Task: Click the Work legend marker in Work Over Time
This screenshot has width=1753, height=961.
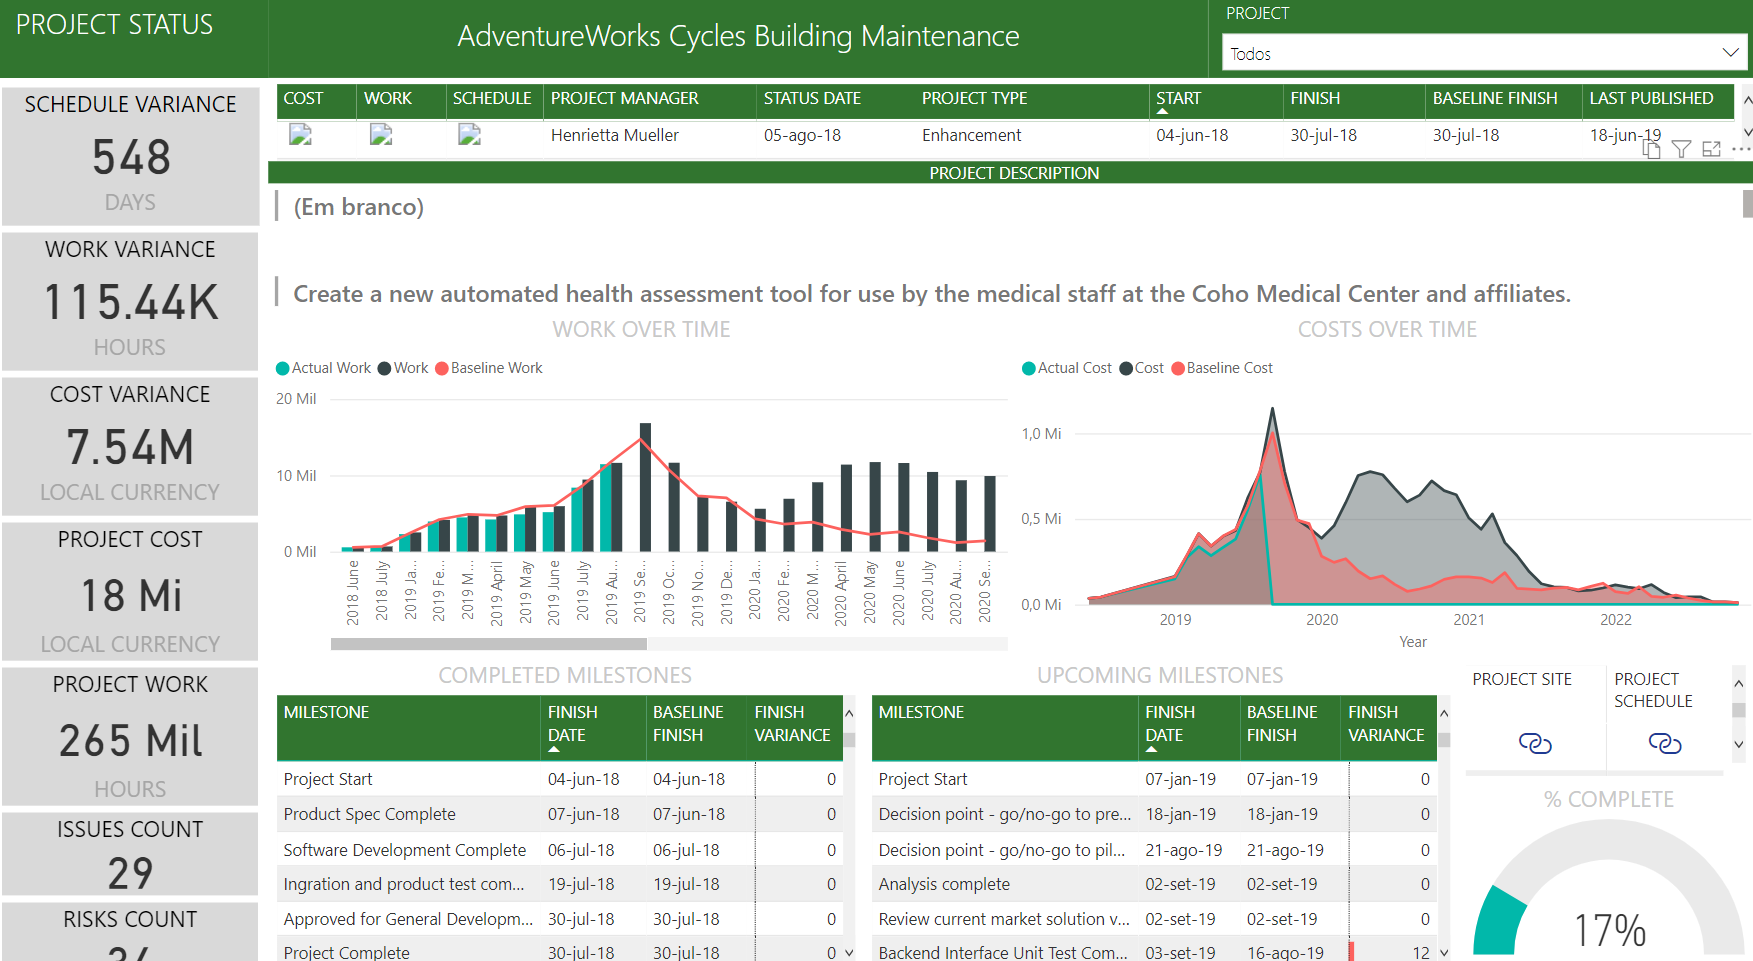Action: [x=384, y=368]
